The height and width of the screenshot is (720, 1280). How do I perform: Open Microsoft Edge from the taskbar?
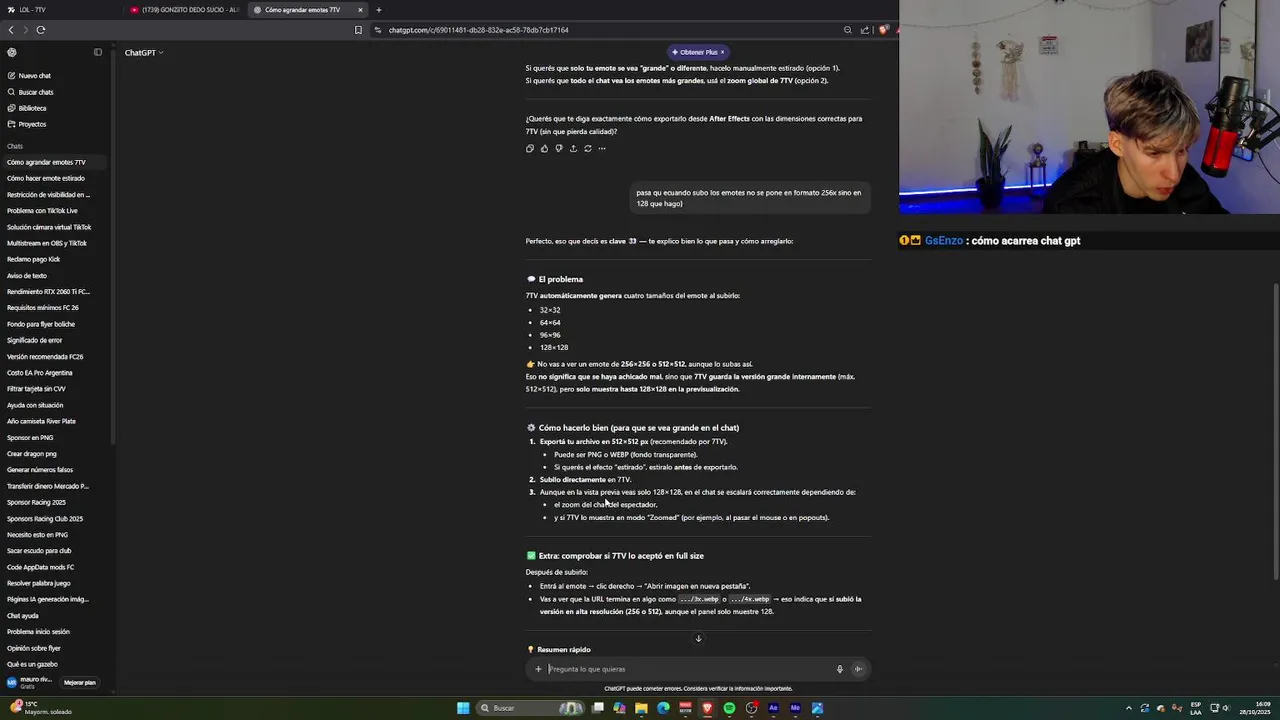pos(663,708)
